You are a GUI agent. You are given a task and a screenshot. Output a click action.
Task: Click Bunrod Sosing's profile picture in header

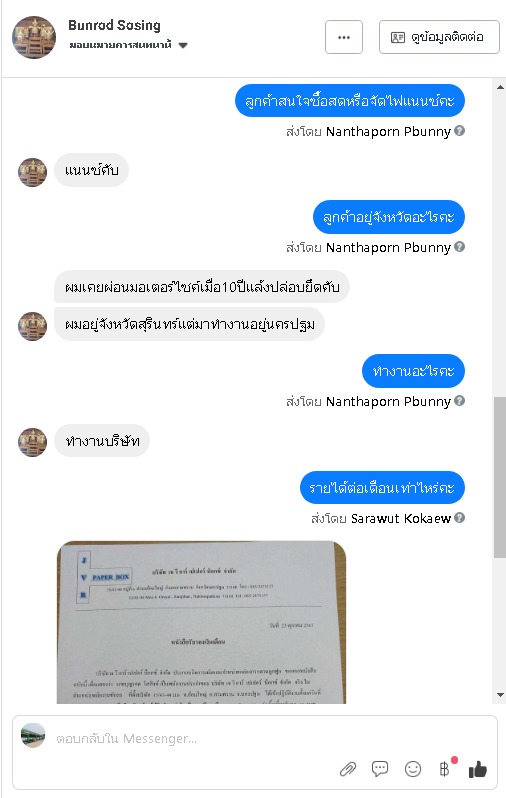coord(34,37)
